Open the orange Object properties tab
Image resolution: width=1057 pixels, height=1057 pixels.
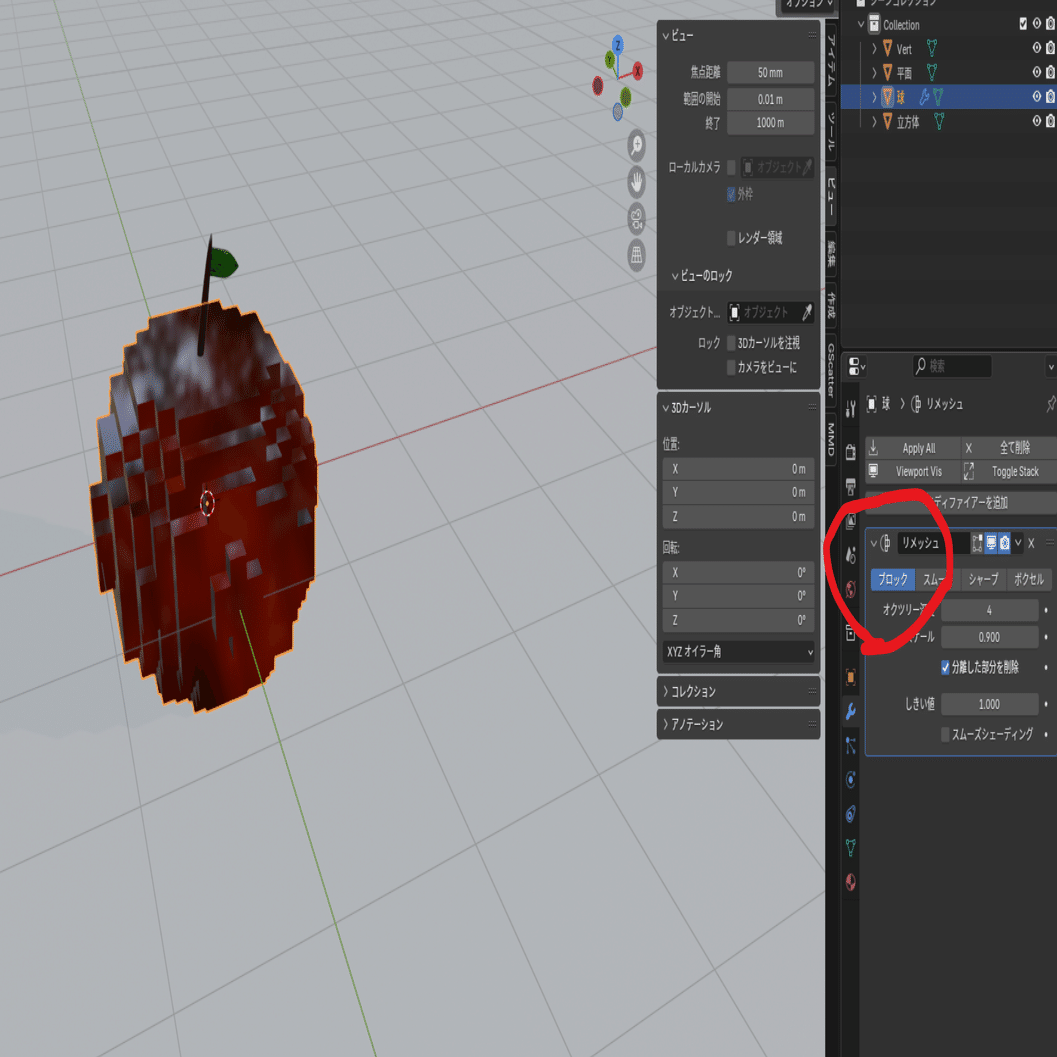coord(850,677)
